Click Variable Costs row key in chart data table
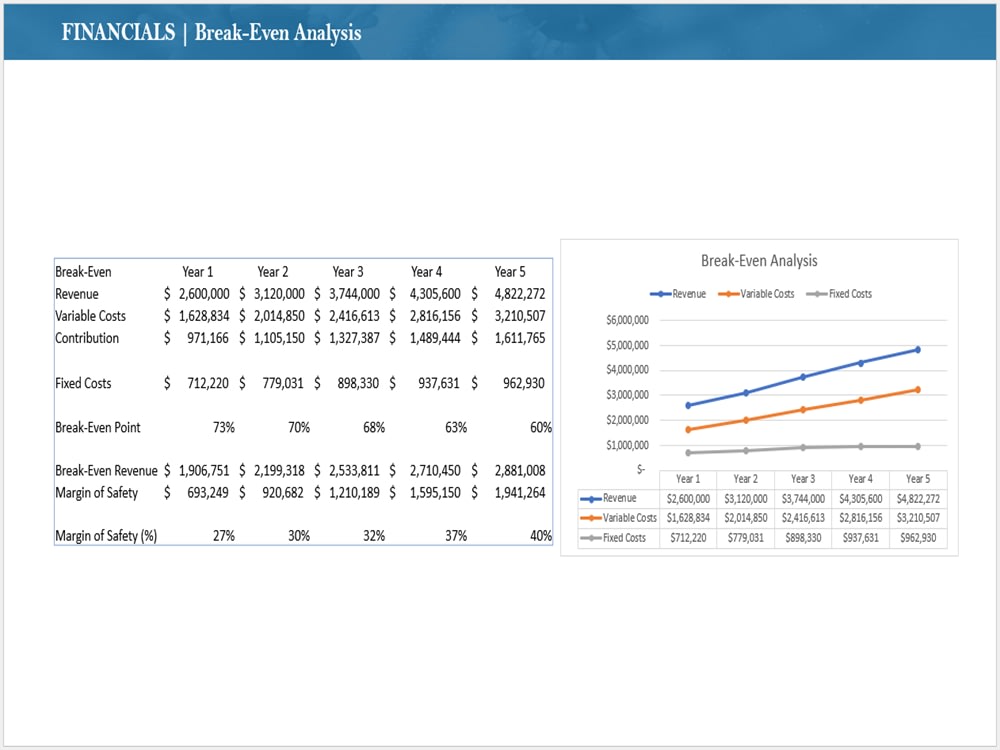This screenshot has height=750, width=1000. [x=619, y=518]
